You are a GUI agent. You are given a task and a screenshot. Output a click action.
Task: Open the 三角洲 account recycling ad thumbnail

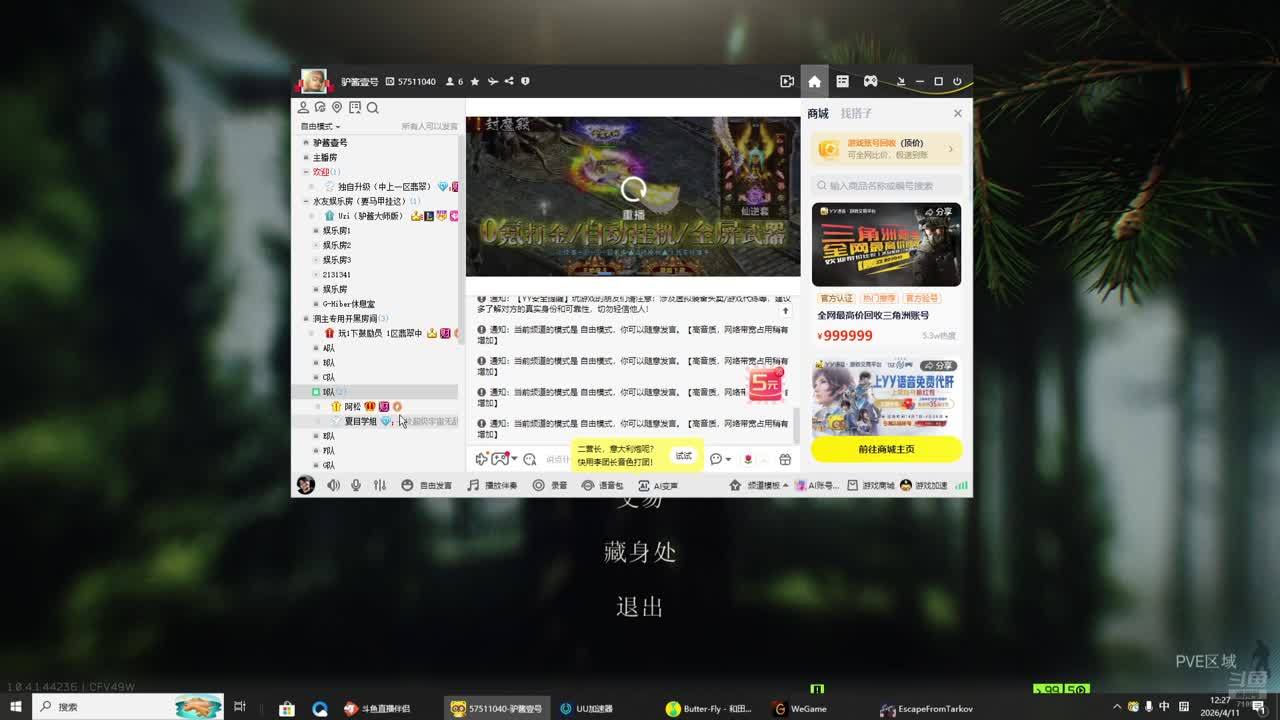887,245
